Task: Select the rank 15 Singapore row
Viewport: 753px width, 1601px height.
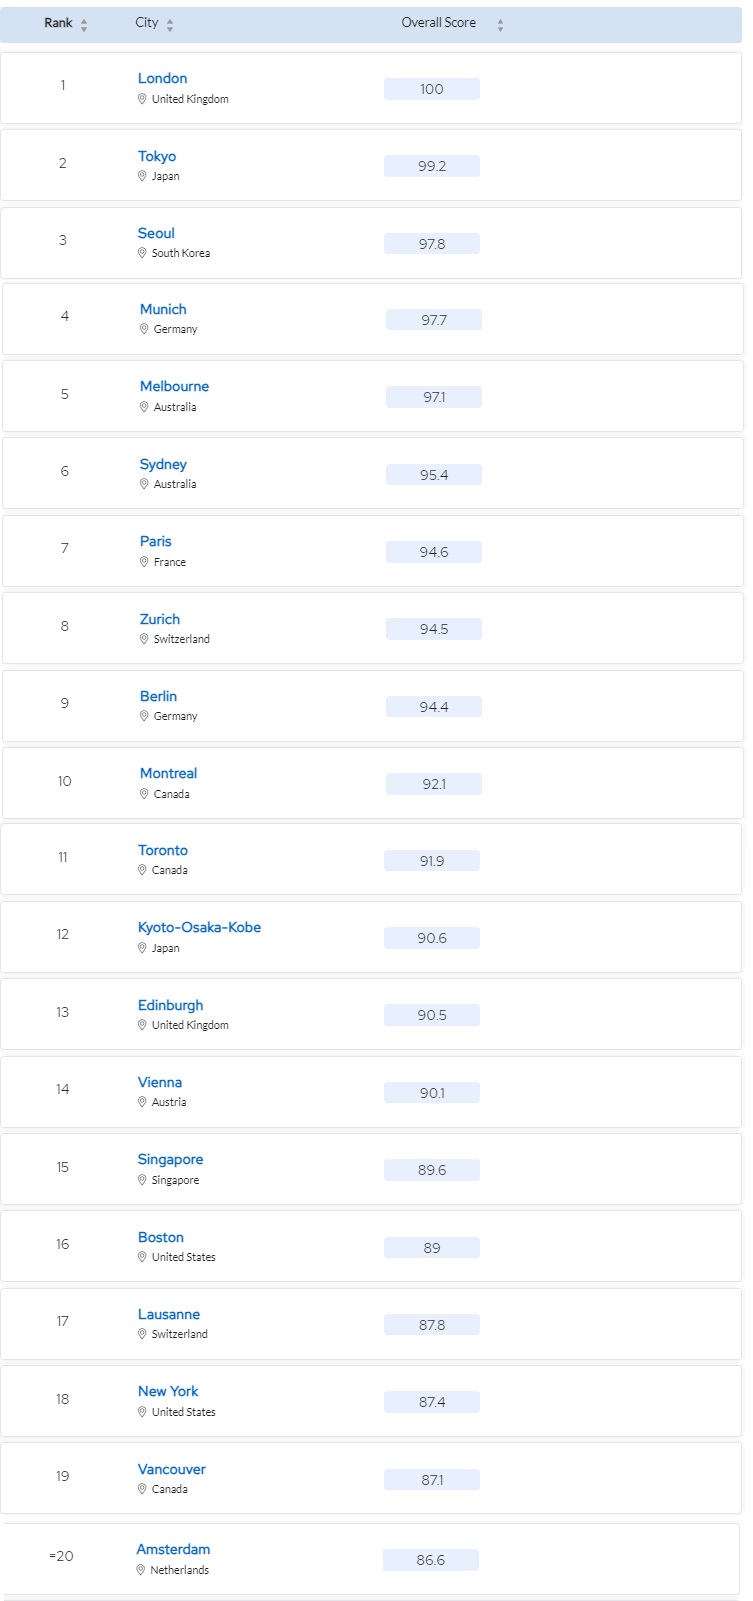Action: point(371,1169)
